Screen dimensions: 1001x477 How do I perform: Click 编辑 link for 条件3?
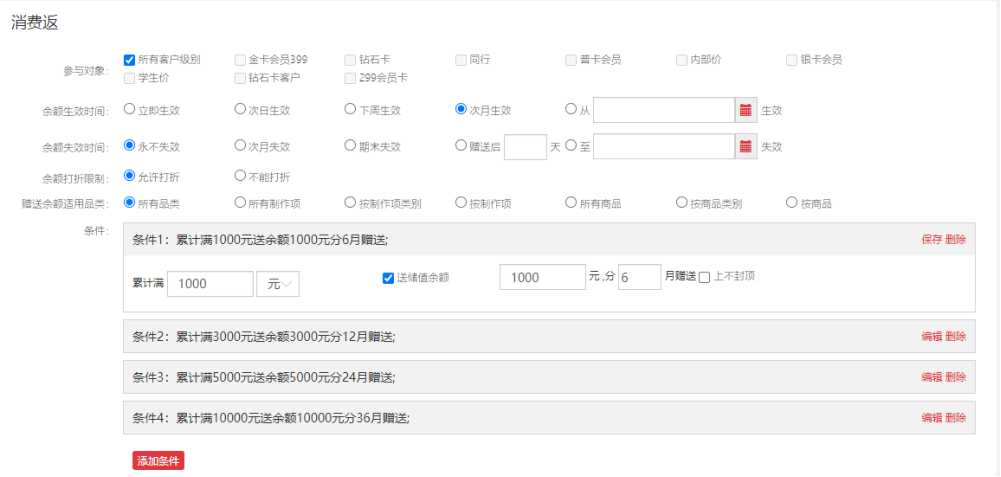pyautogui.click(x=931, y=377)
